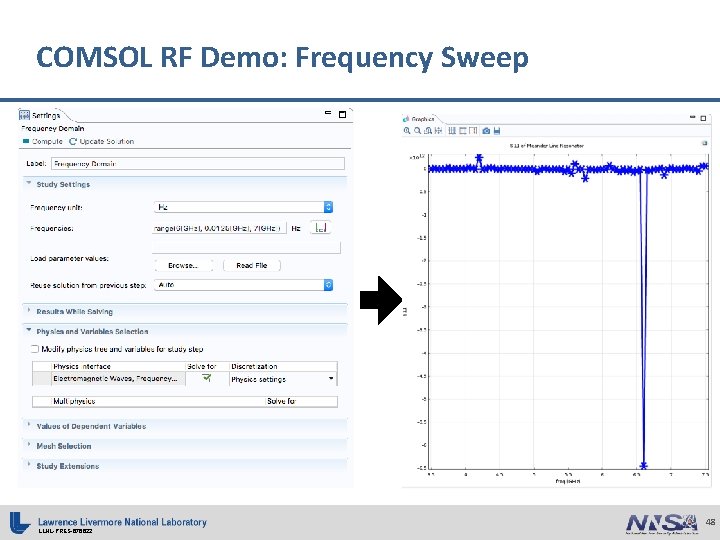The height and width of the screenshot is (540, 720).
Task: Click Discretization column header
Action: [x=283, y=366]
